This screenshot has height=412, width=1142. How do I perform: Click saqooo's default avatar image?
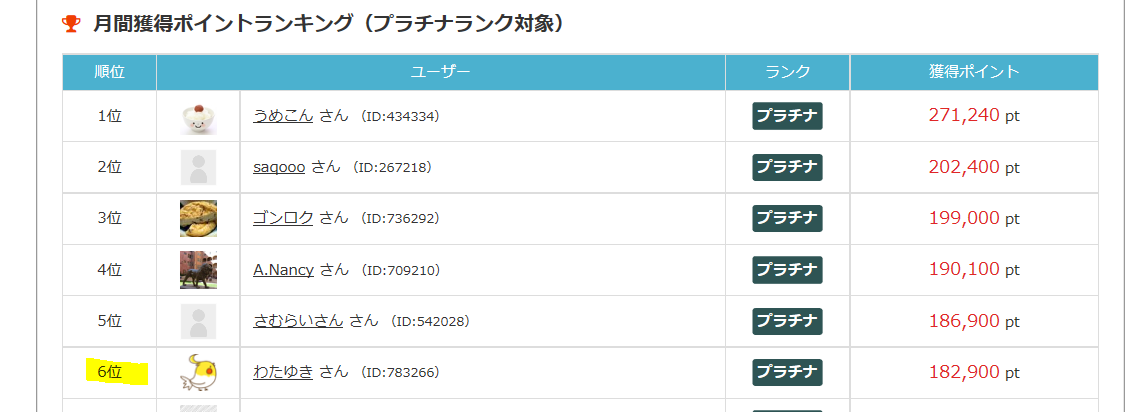pyautogui.click(x=198, y=167)
